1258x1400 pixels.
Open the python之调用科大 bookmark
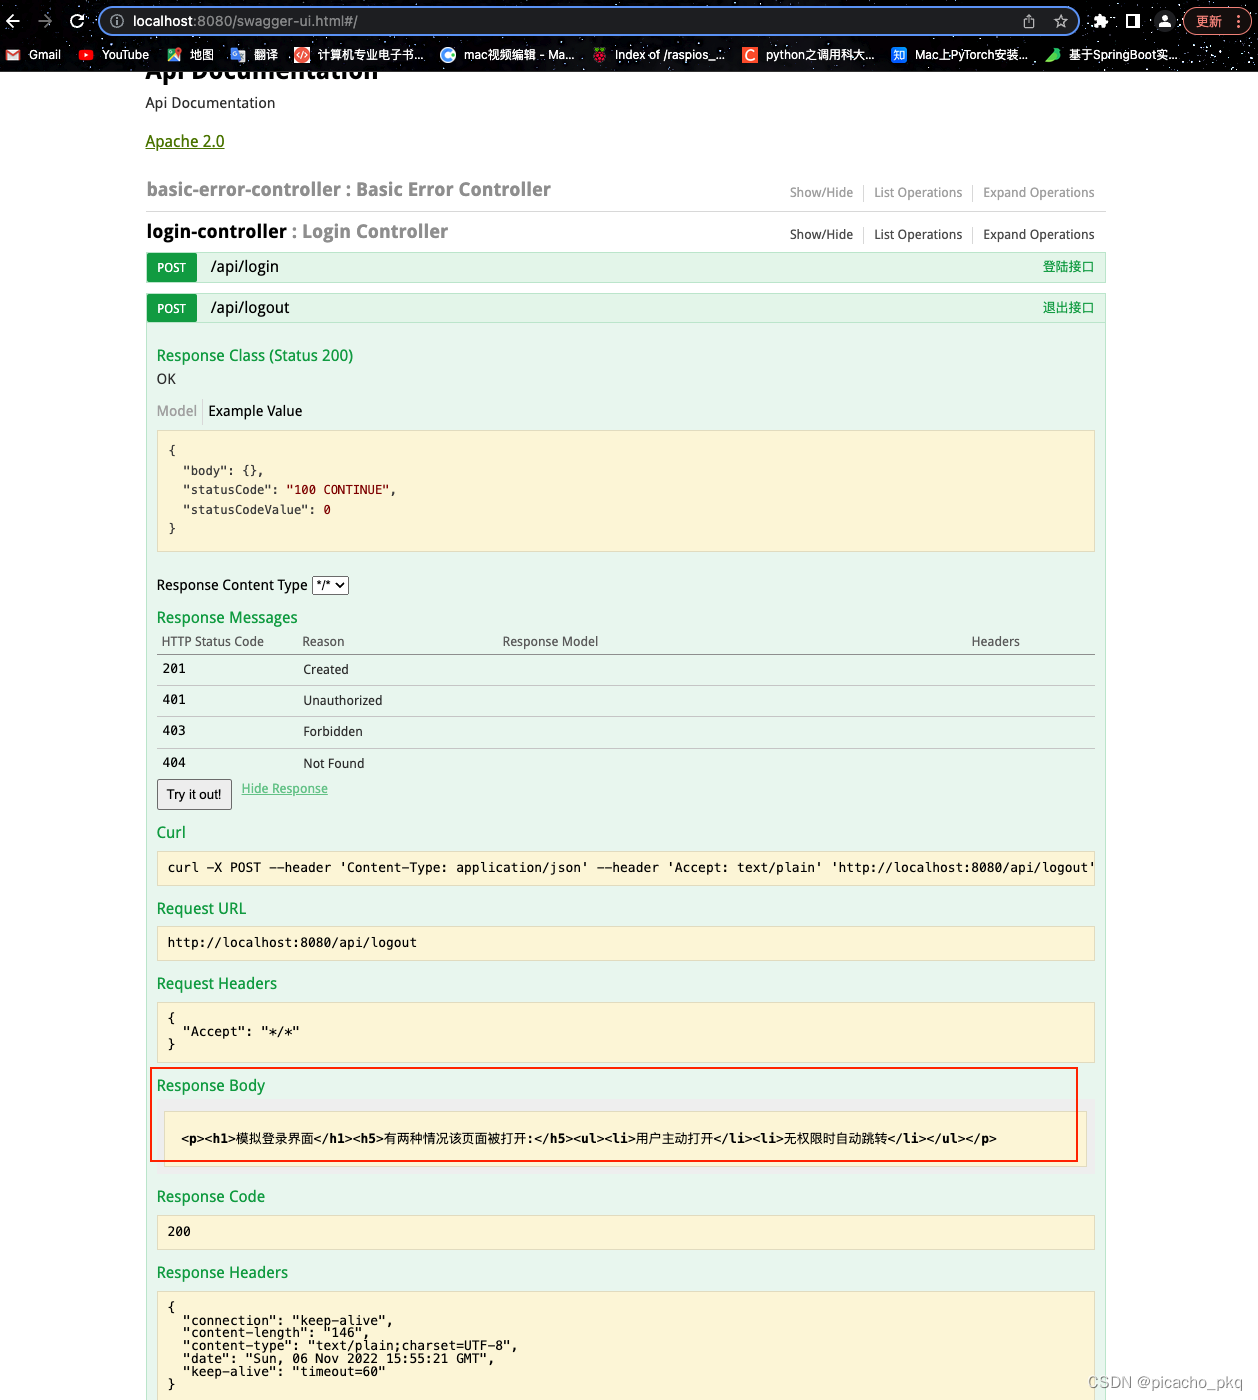click(x=809, y=55)
